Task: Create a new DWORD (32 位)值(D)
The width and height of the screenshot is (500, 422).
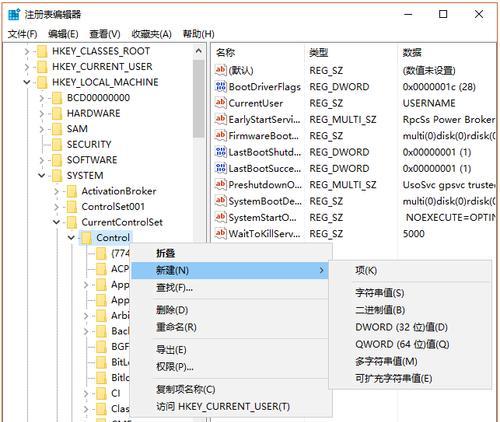Action: [410, 327]
